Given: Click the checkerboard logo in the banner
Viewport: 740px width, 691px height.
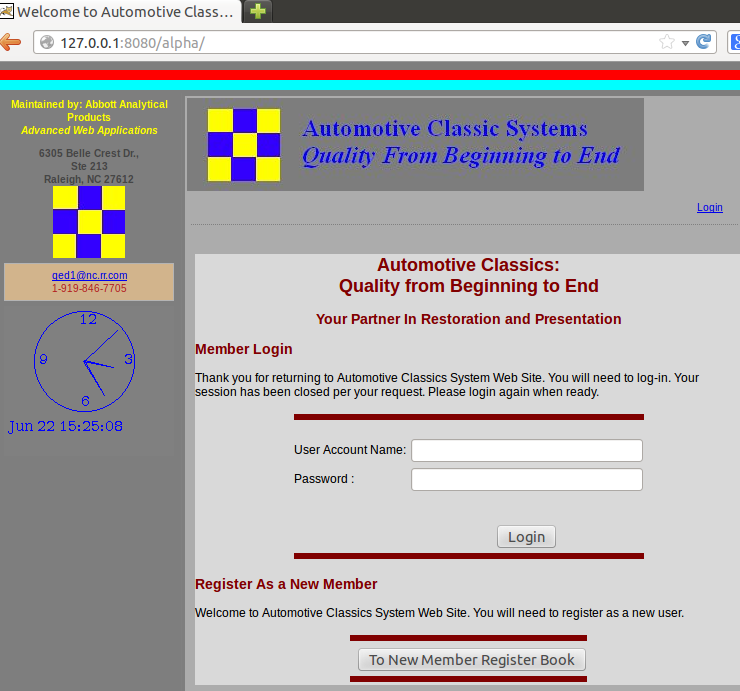Looking at the screenshot, I should (x=244, y=145).
